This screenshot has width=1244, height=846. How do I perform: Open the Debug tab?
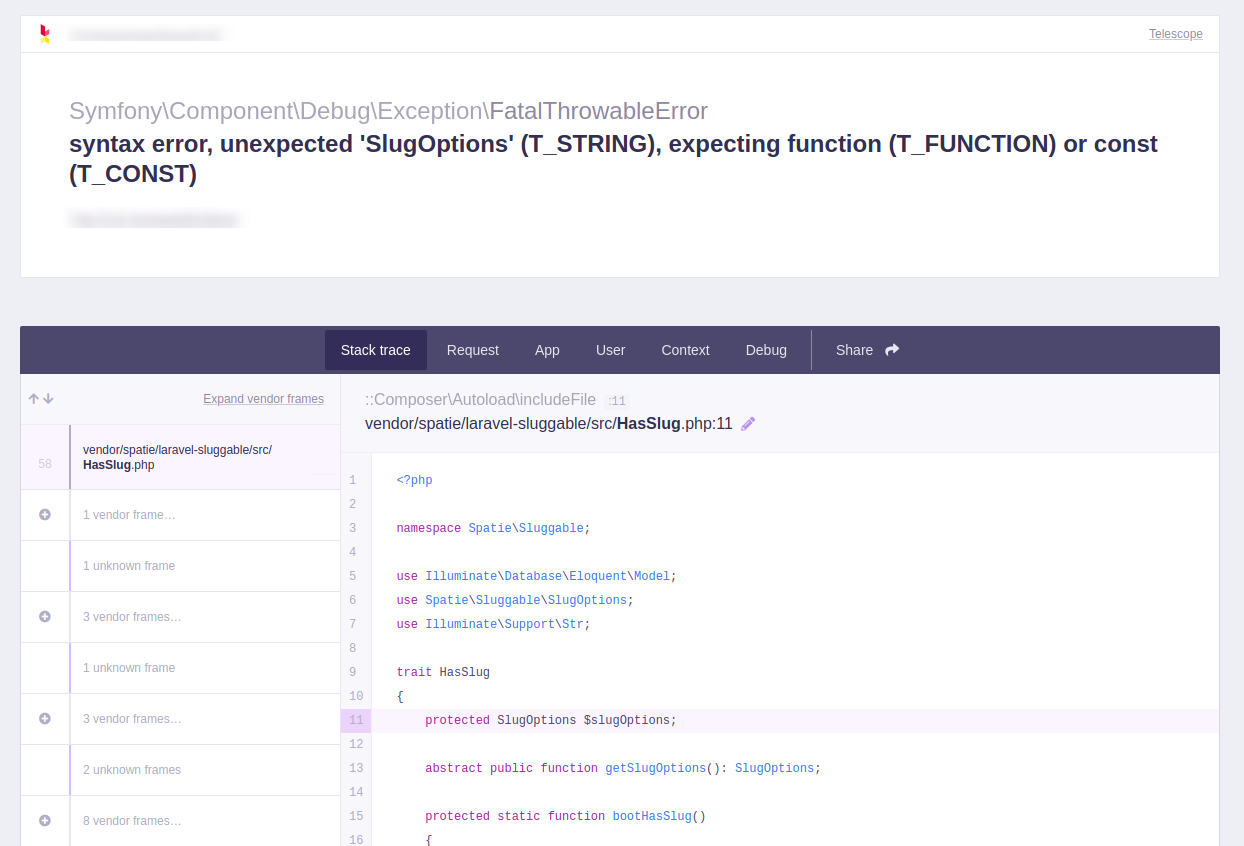click(766, 349)
